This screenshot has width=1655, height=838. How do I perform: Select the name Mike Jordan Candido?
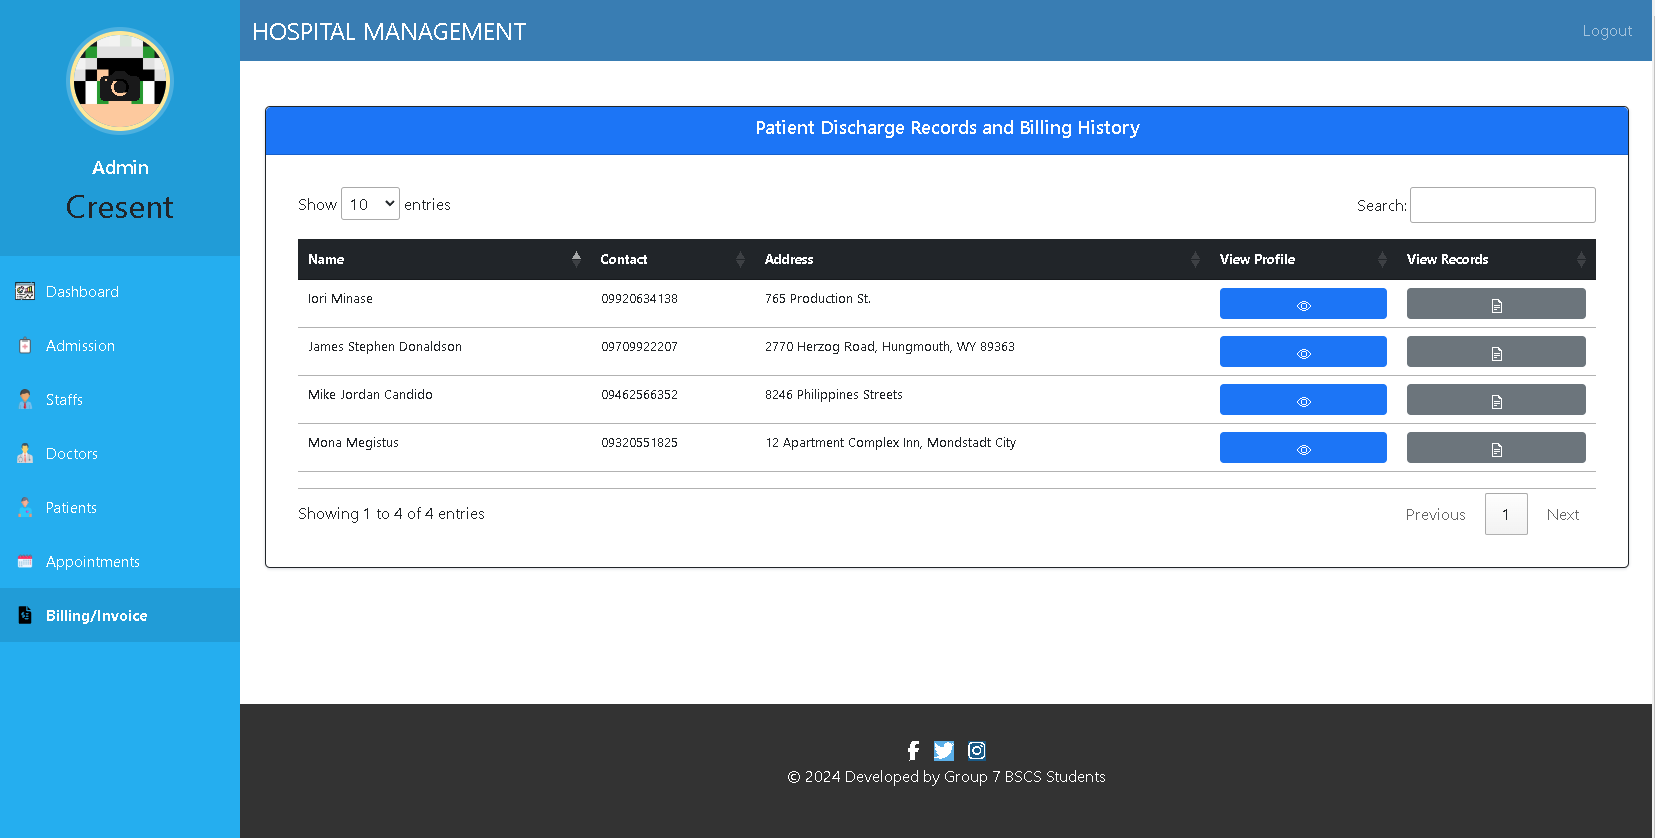click(370, 395)
